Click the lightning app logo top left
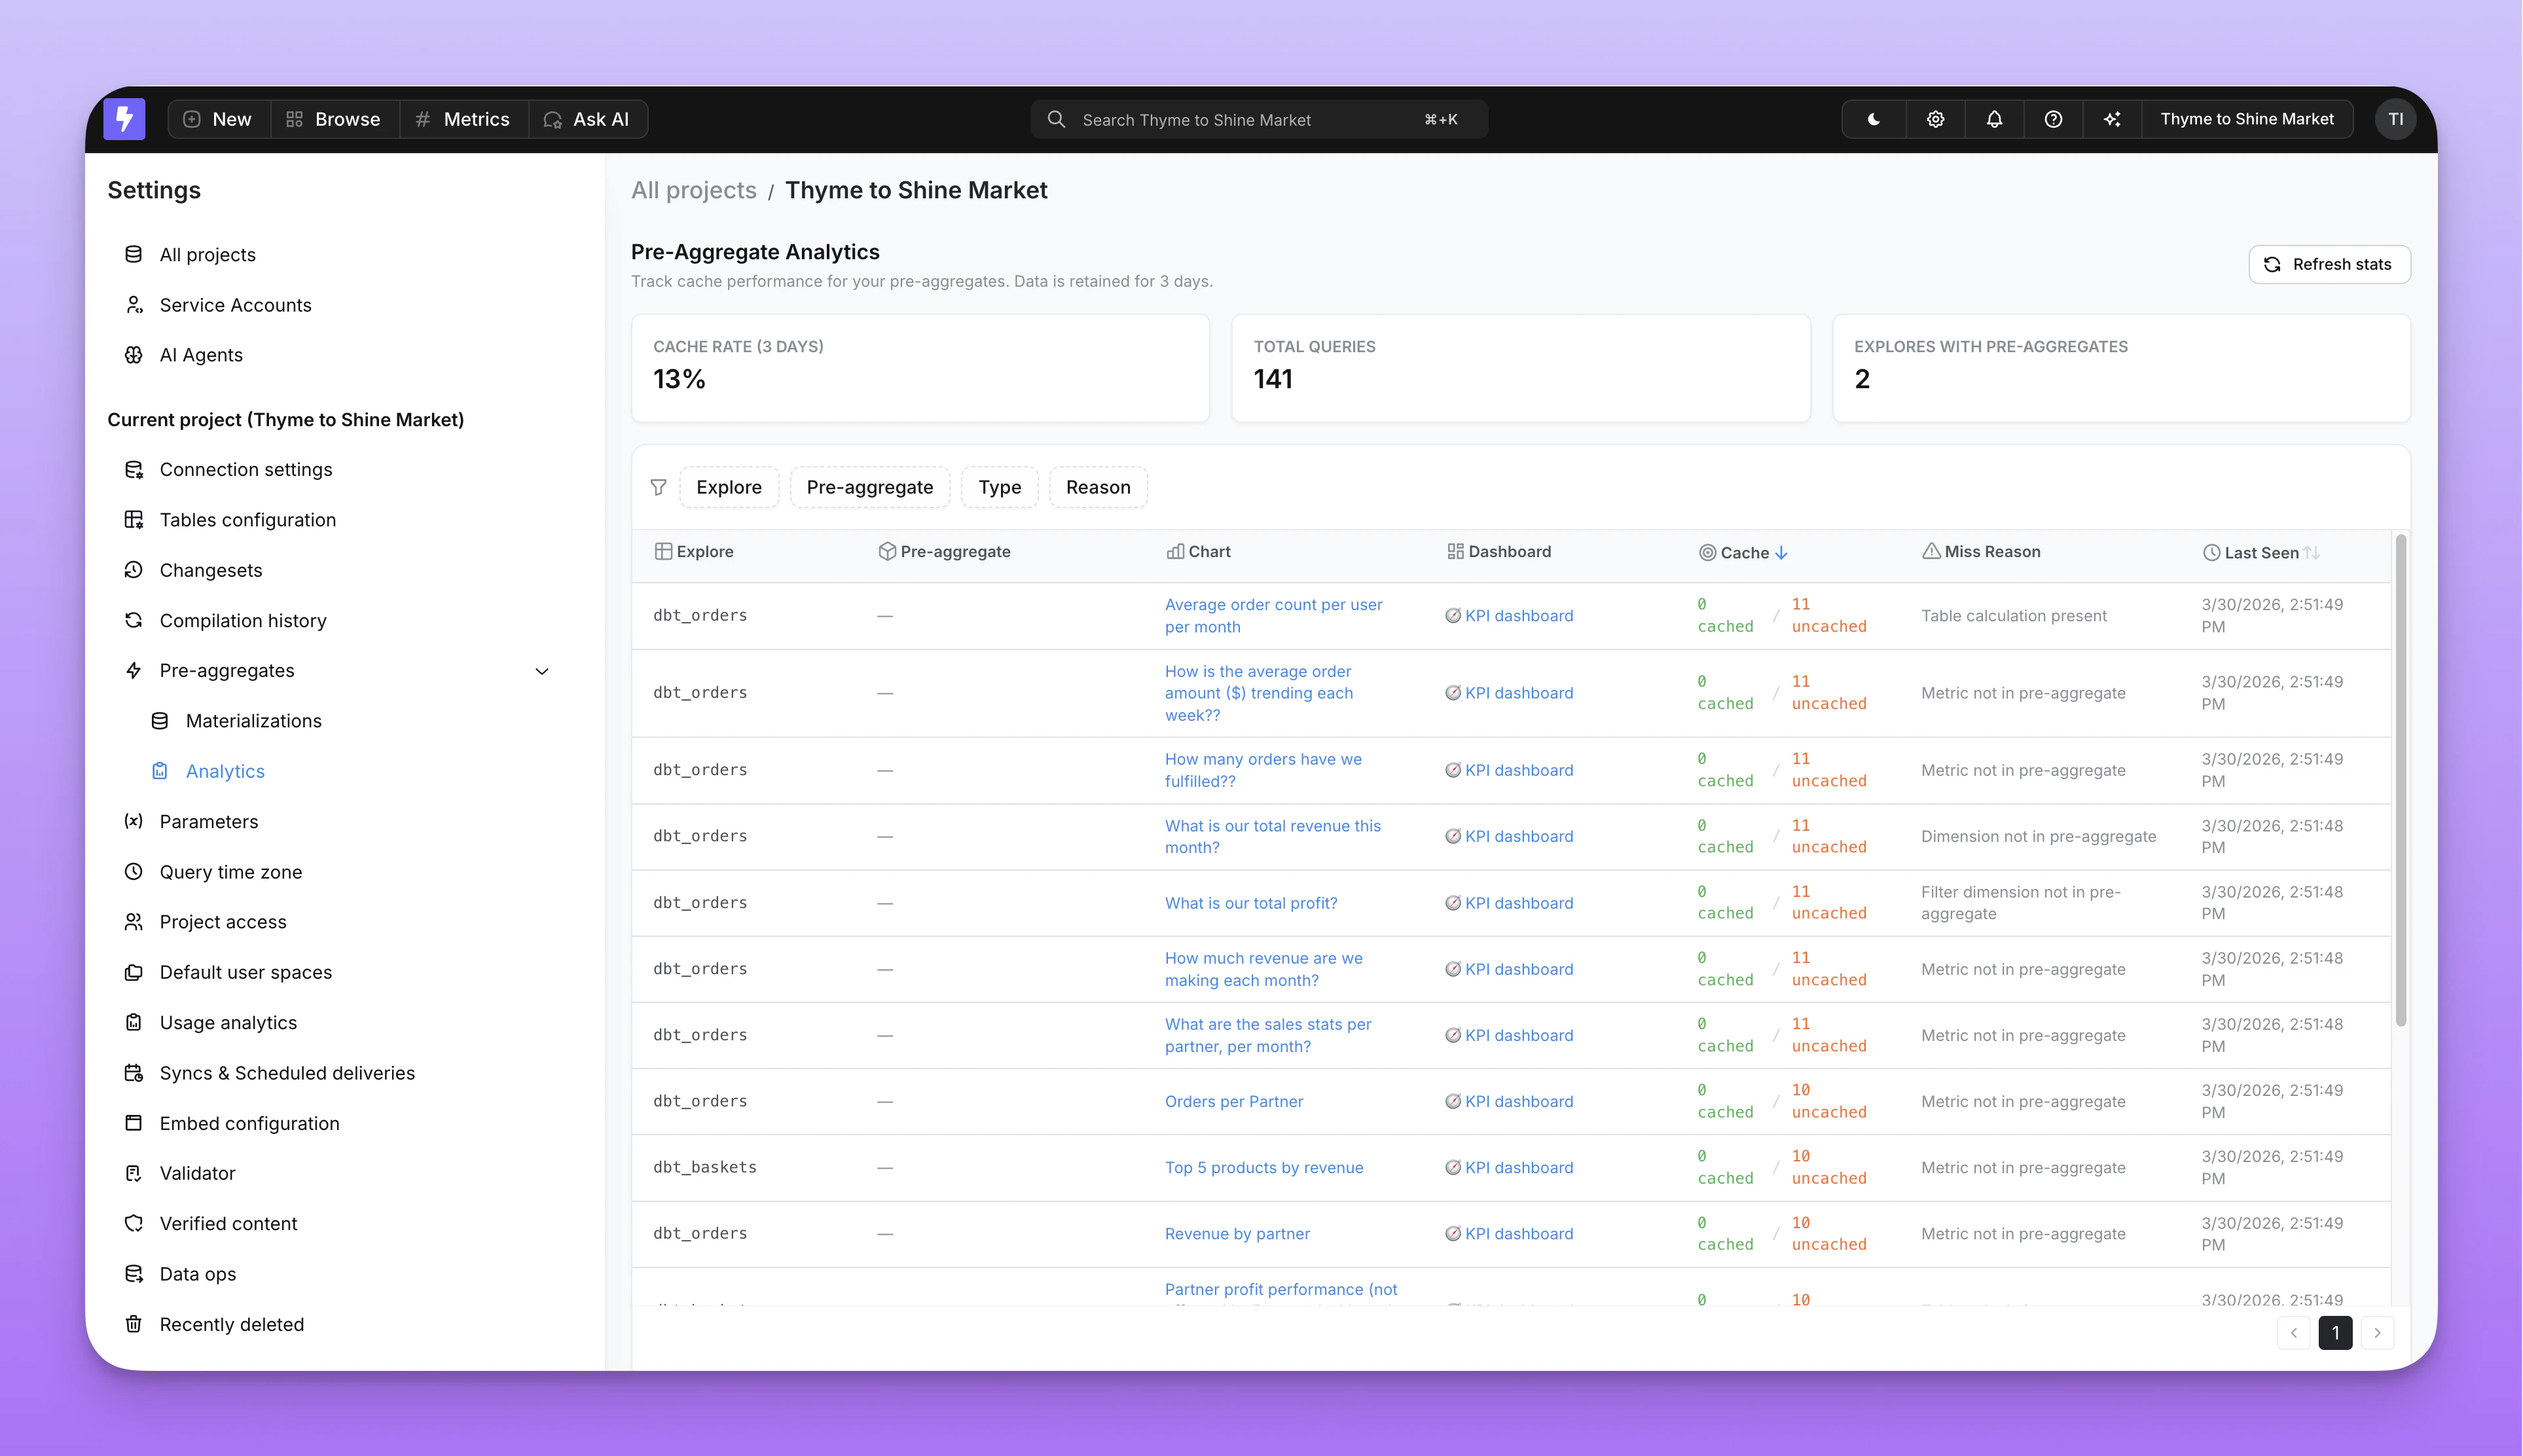 point(124,119)
